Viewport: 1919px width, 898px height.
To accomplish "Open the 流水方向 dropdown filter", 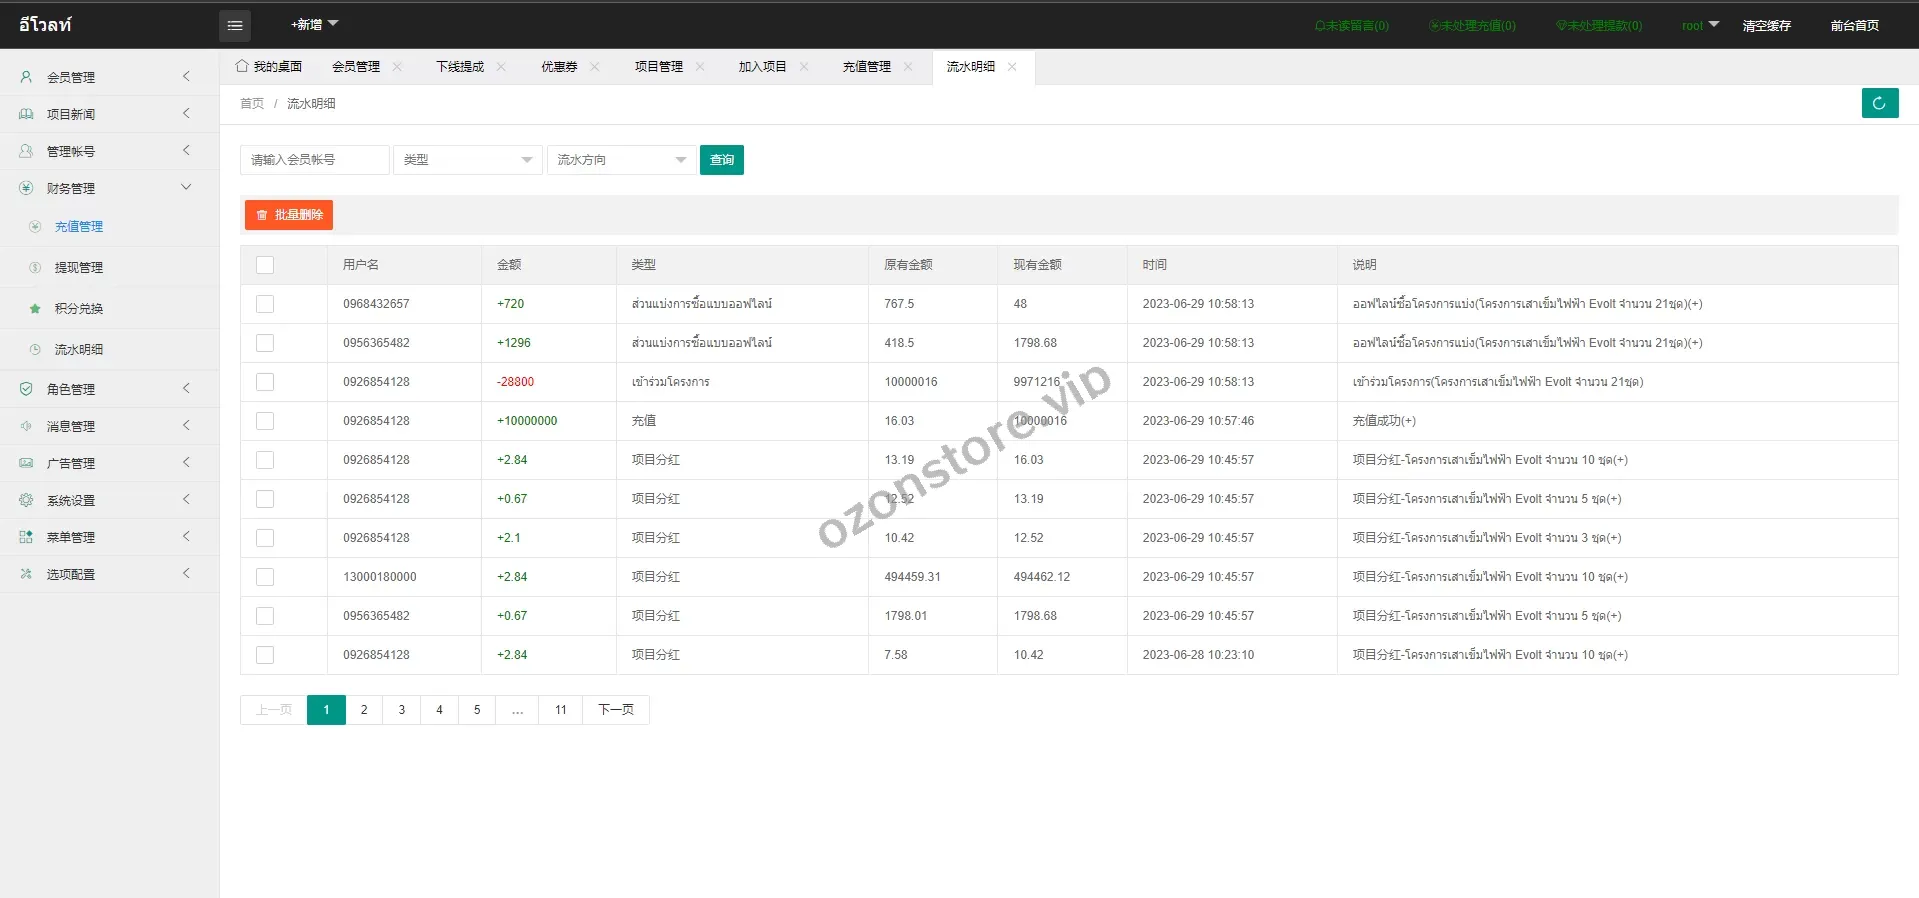I will pos(621,160).
